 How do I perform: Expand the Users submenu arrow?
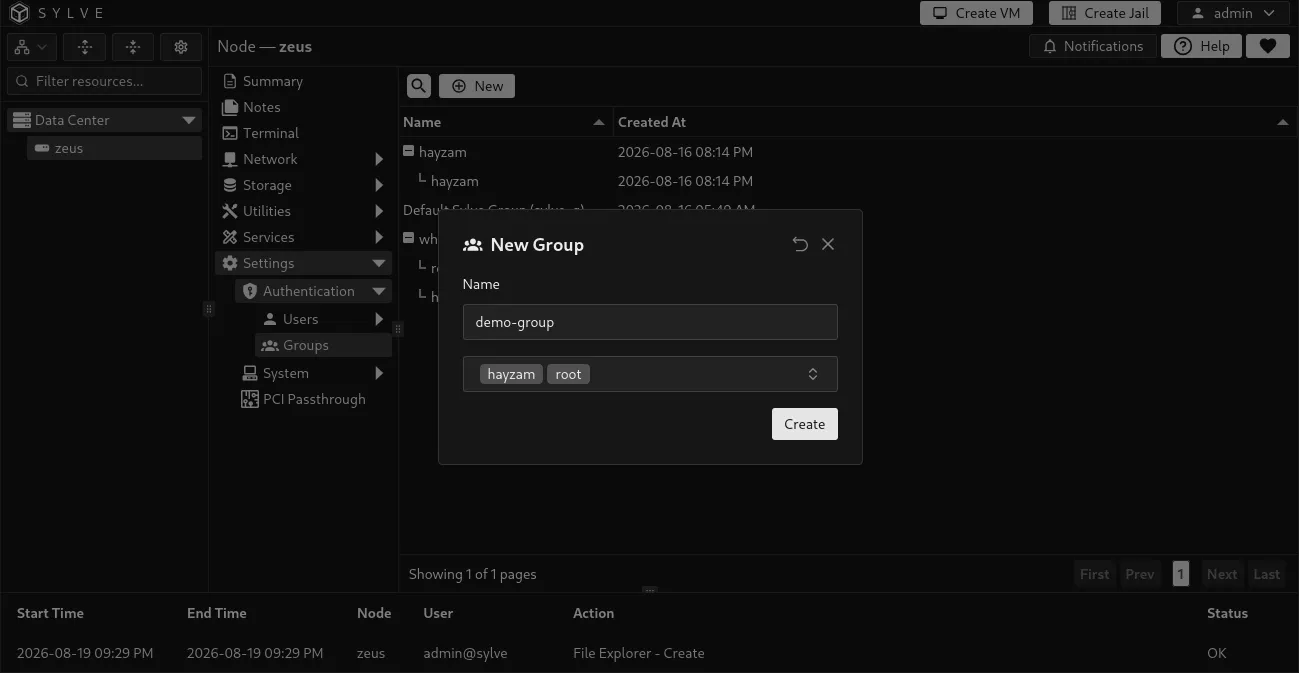[x=379, y=319]
